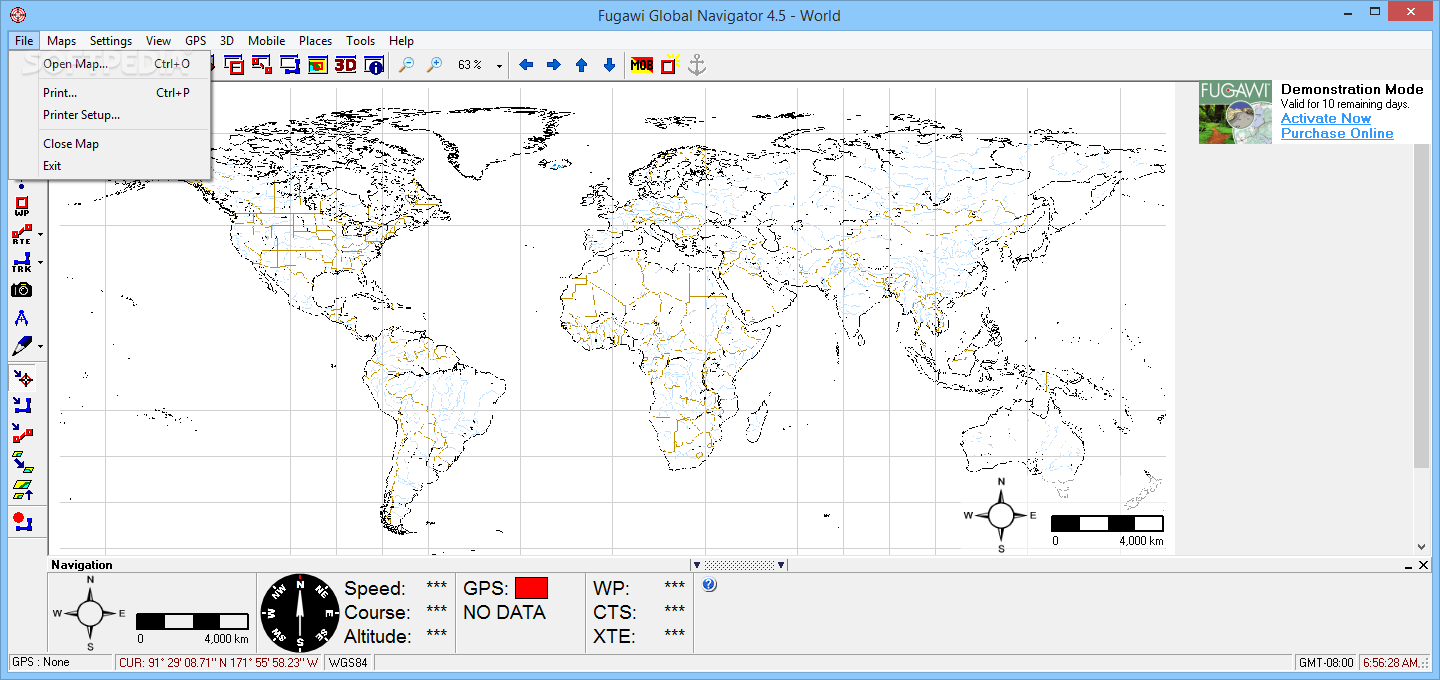
Task: Select the TRK track tool
Action: point(21,263)
